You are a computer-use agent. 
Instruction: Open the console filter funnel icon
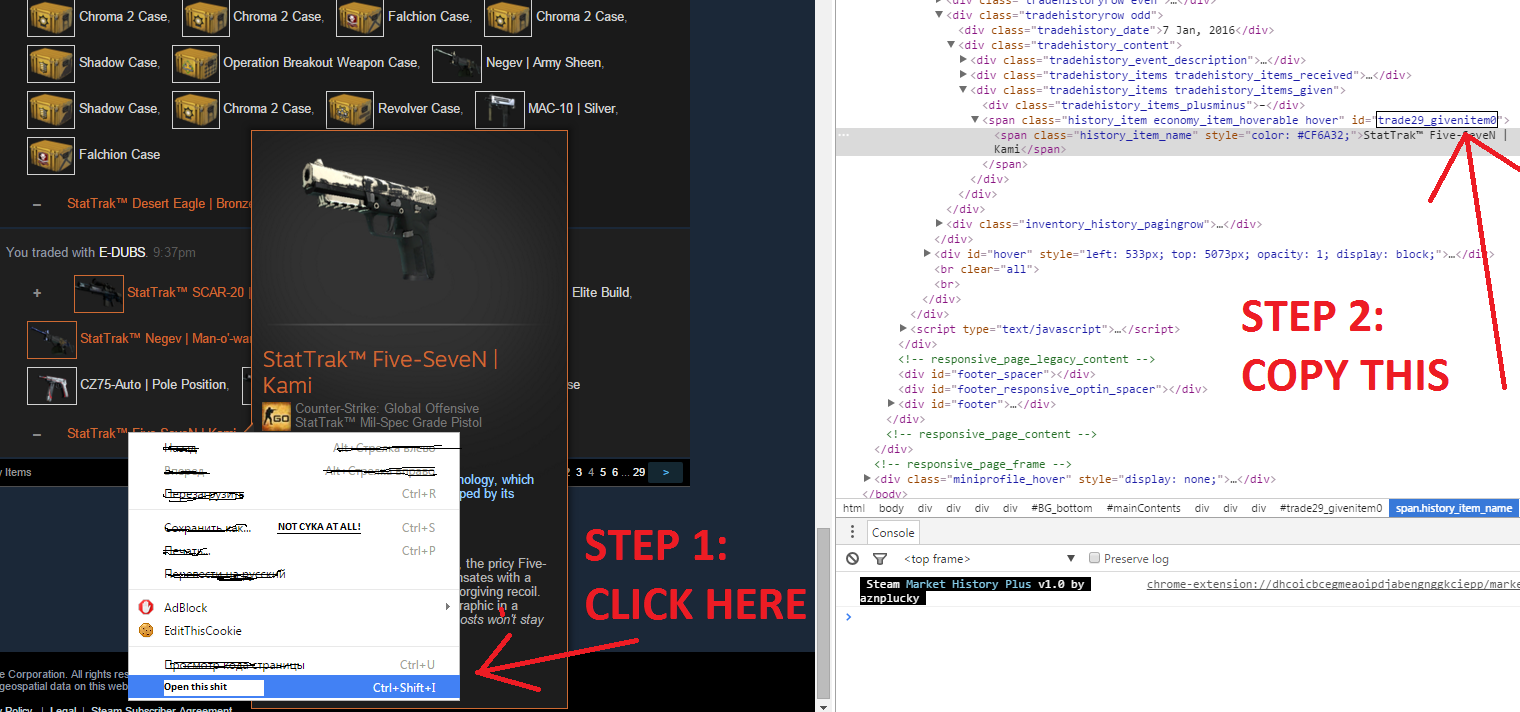880,559
